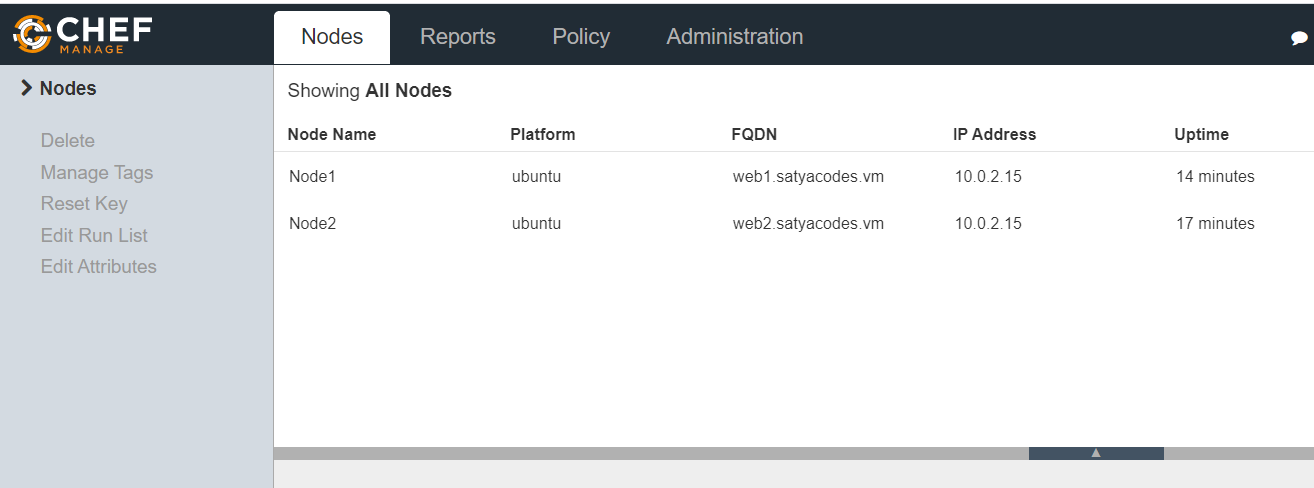The height and width of the screenshot is (488, 1314).
Task: Click Delete in the sidebar
Action: [x=67, y=141]
